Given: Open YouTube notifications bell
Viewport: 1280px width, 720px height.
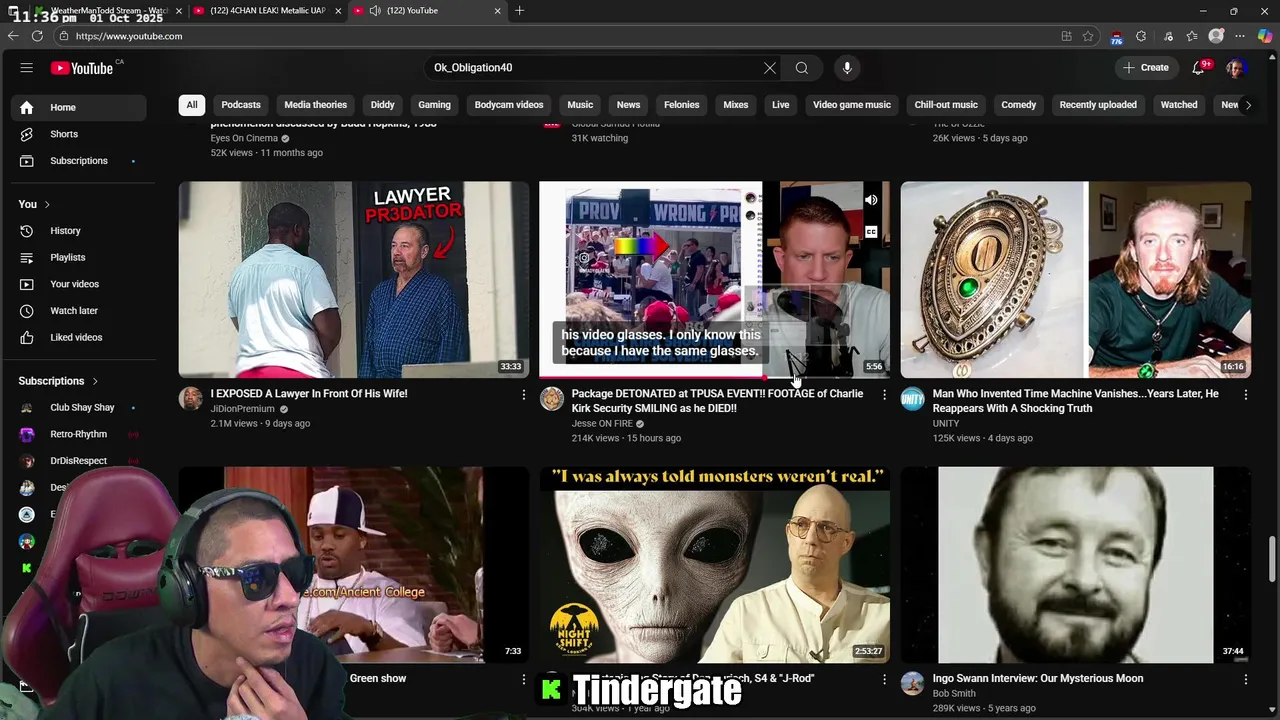Looking at the screenshot, I should [1198, 68].
